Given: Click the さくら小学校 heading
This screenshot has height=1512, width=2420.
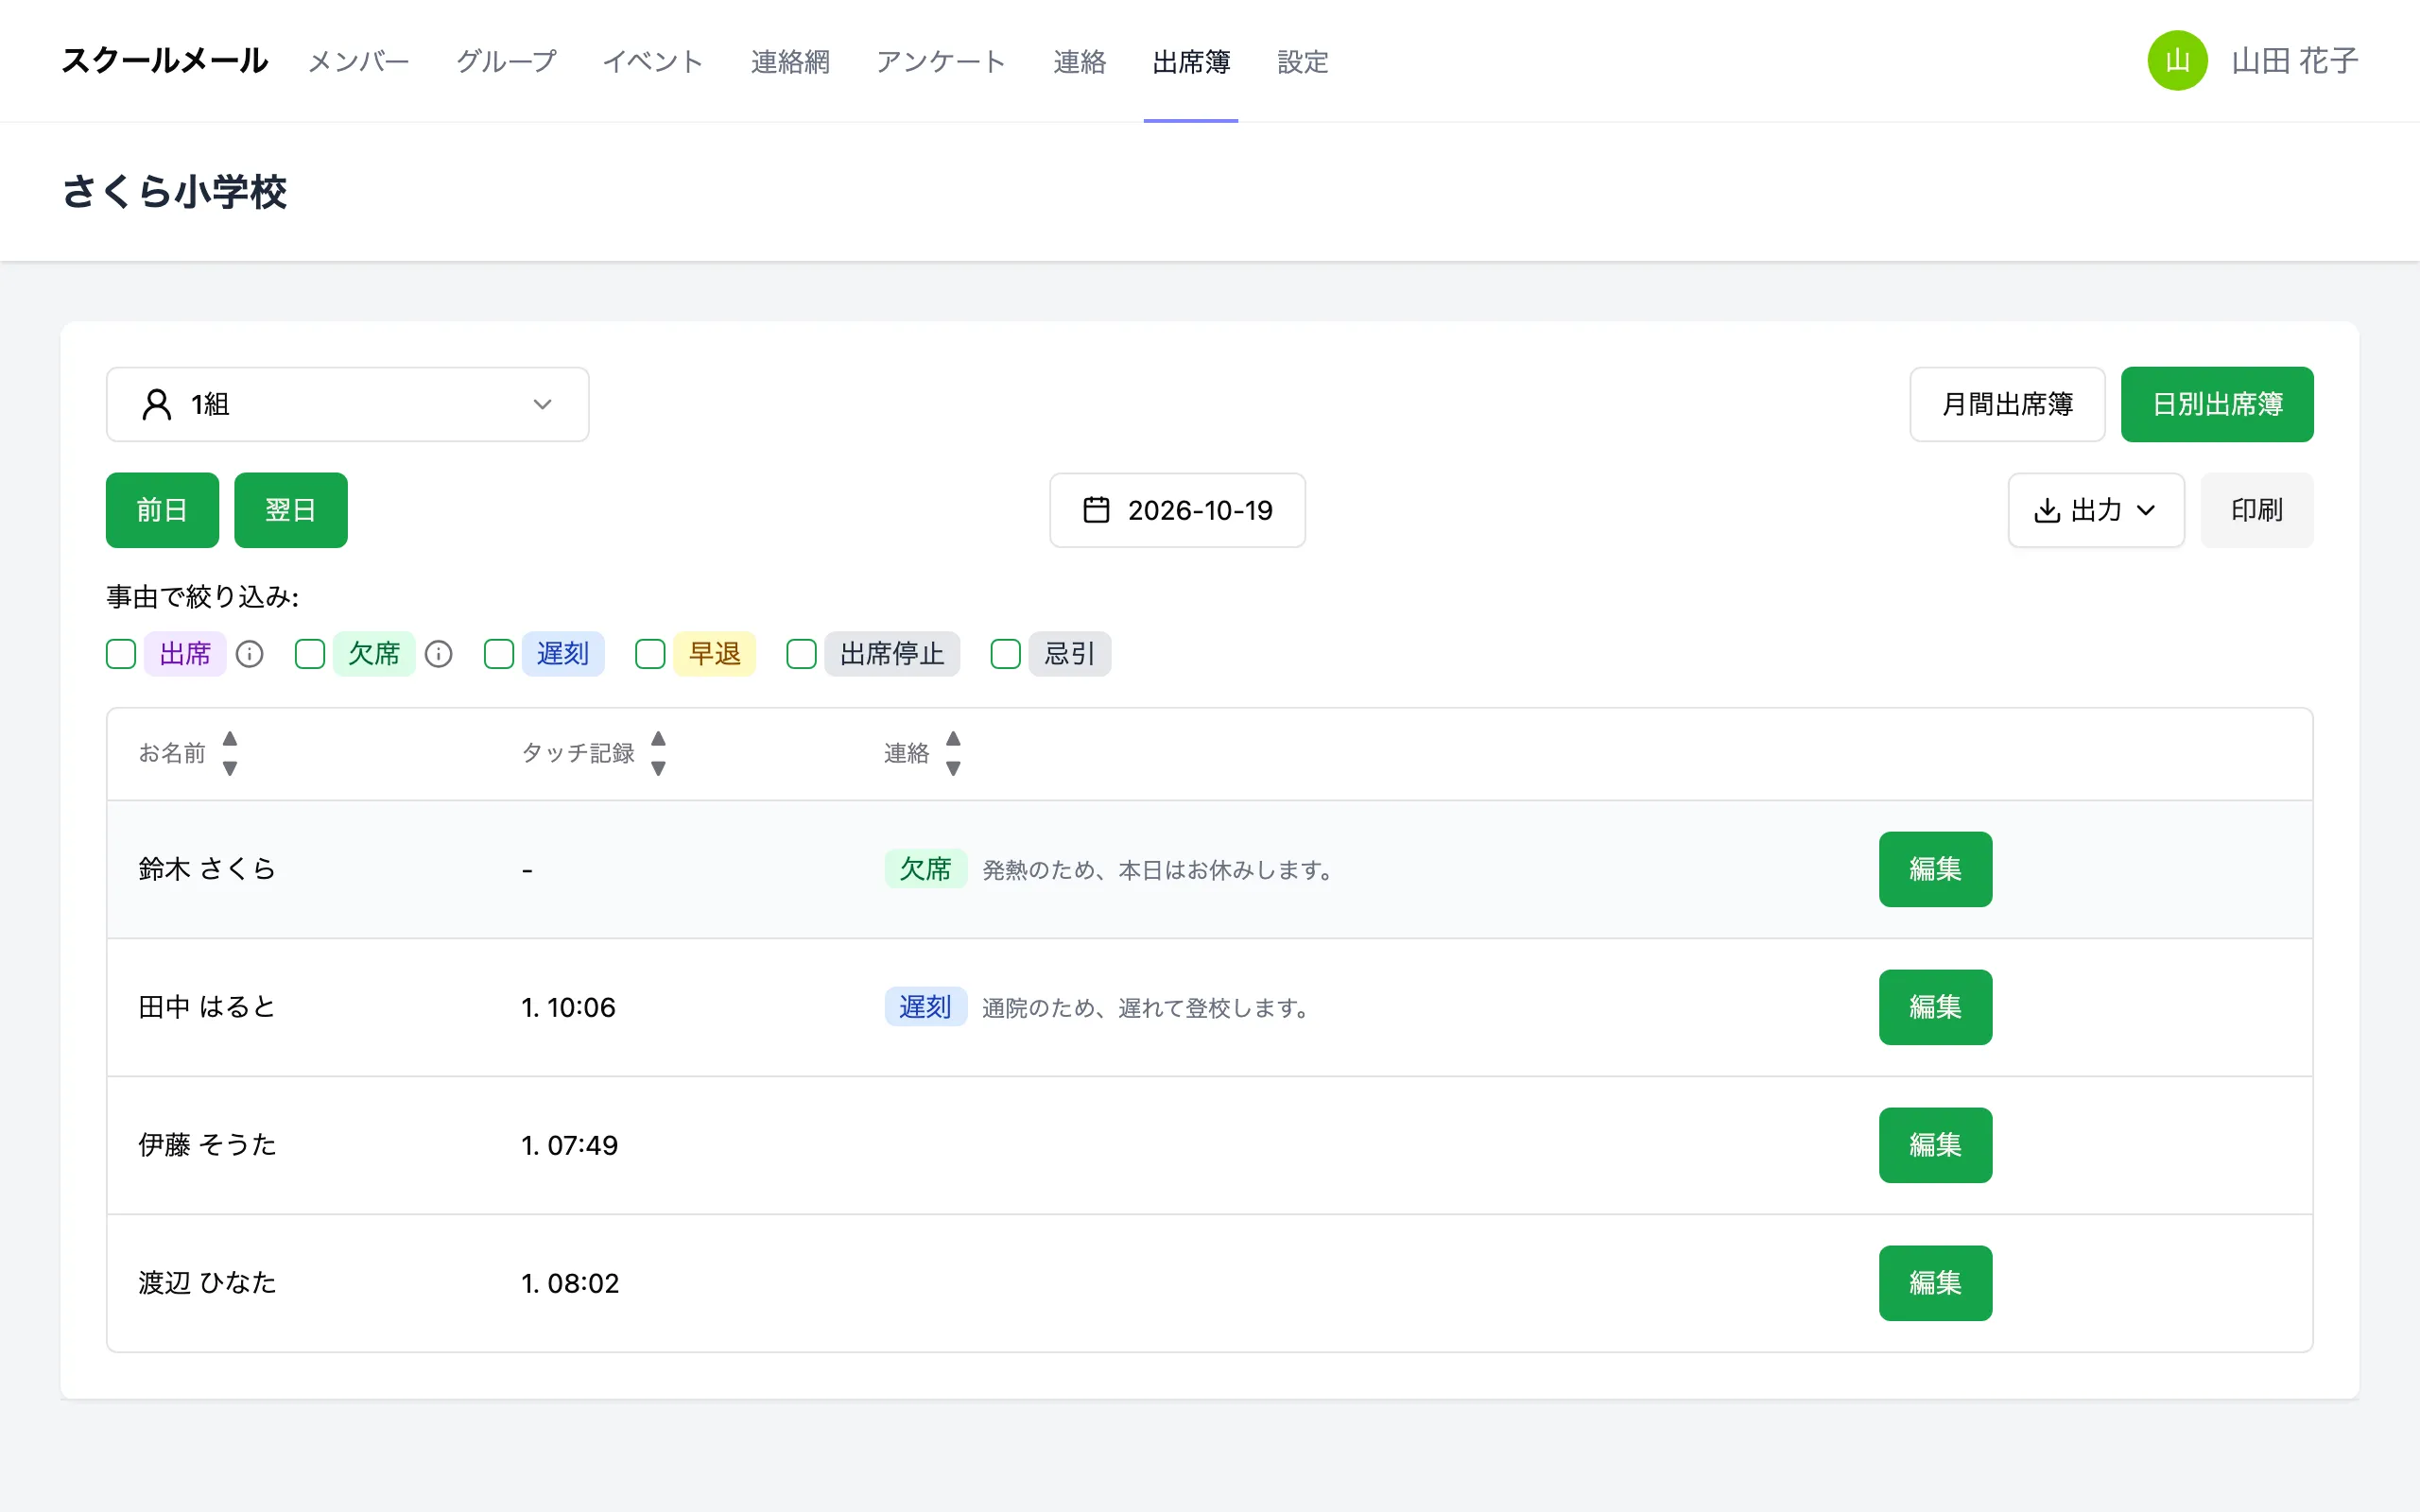Looking at the screenshot, I should coord(174,191).
